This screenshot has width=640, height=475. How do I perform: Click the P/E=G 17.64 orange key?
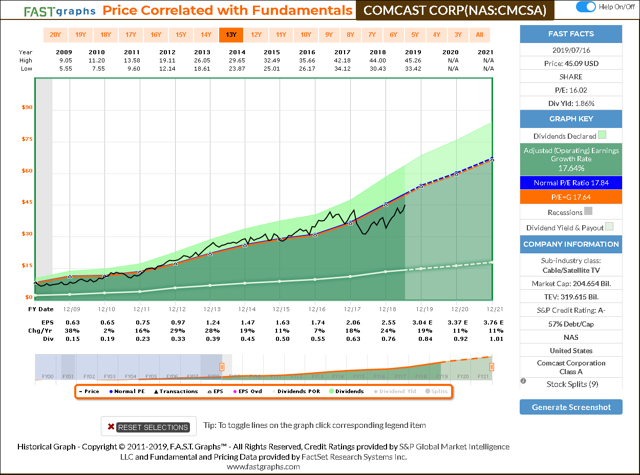tap(571, 197)
